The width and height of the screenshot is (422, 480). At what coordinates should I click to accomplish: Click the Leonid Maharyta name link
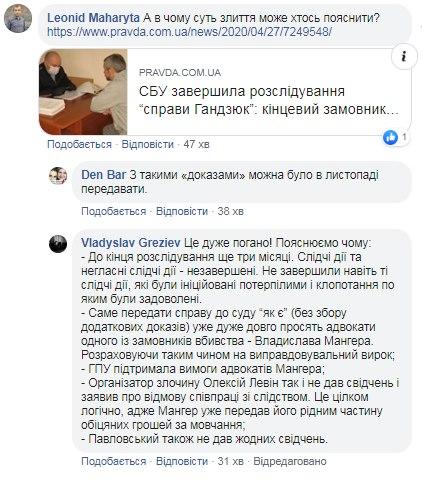94,18
